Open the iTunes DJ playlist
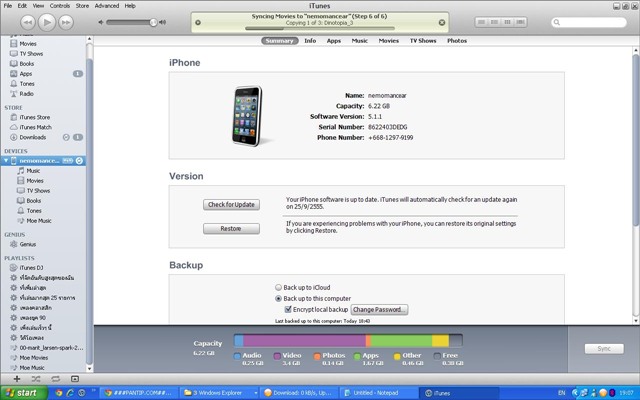 [31, 268]
